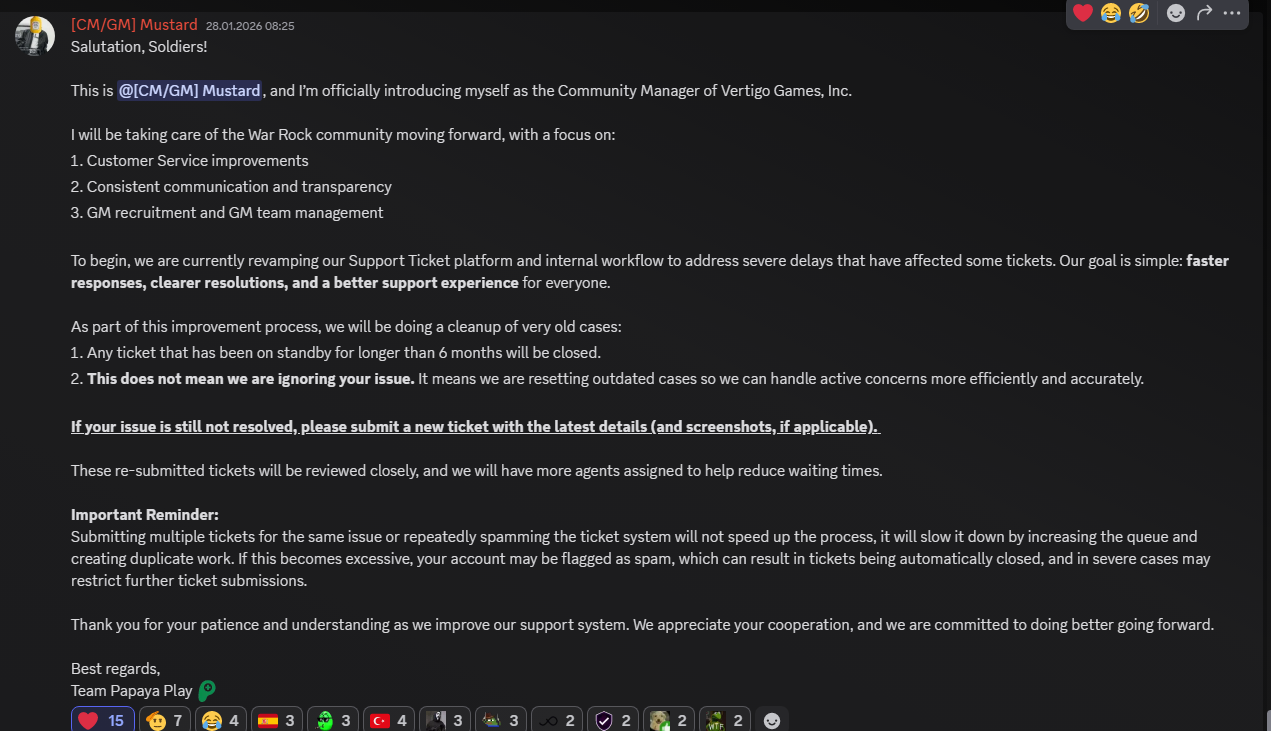Add the Spain flag reaction
The width and height of the screenshot is (1271, 731).
[277, 720]
